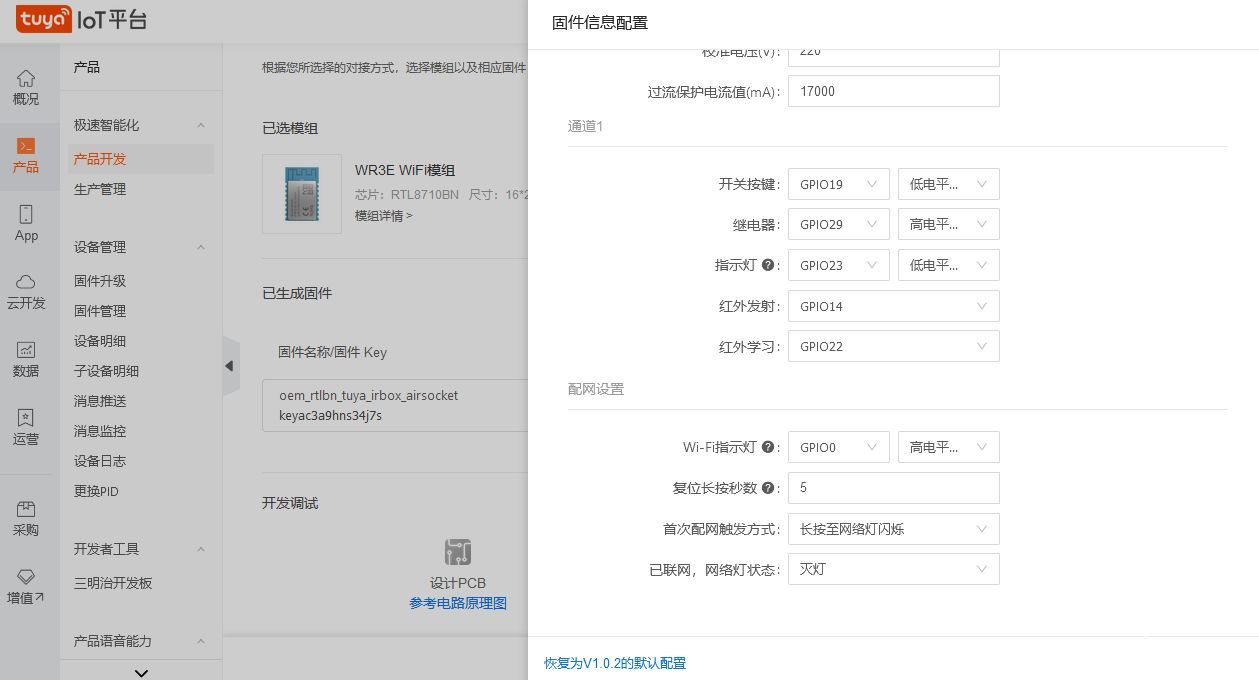Expand more menu items with bottom chevron
Viewport: 1259px width, 680px height.
pos(141,672)
